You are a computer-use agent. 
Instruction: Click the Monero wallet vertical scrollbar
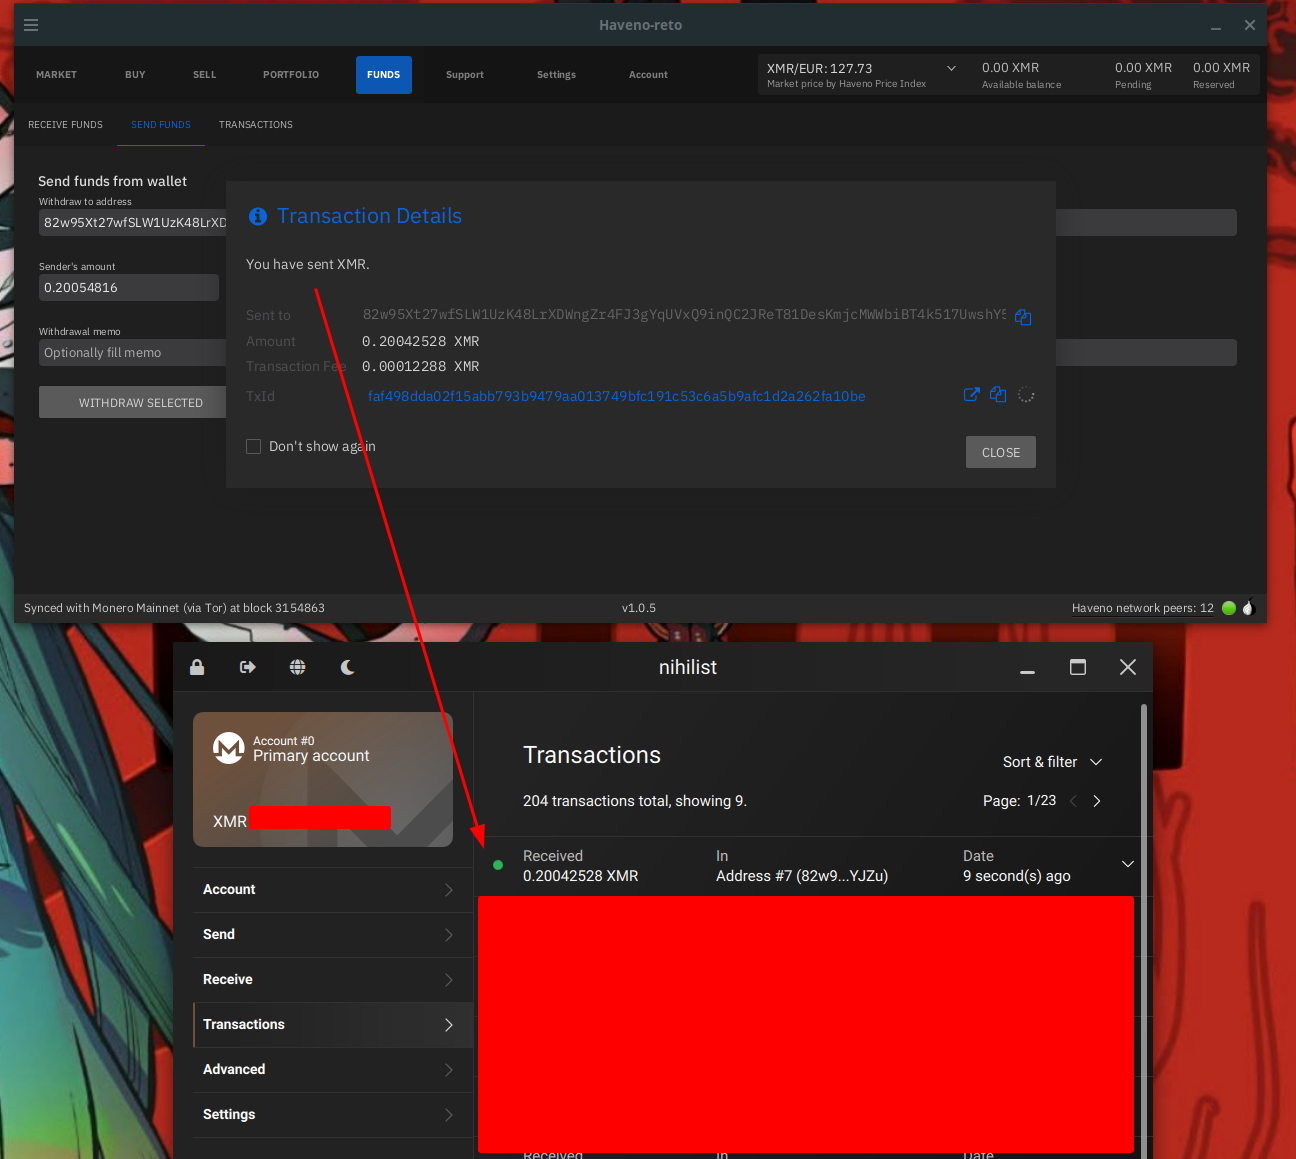(x=1144, y=930)
